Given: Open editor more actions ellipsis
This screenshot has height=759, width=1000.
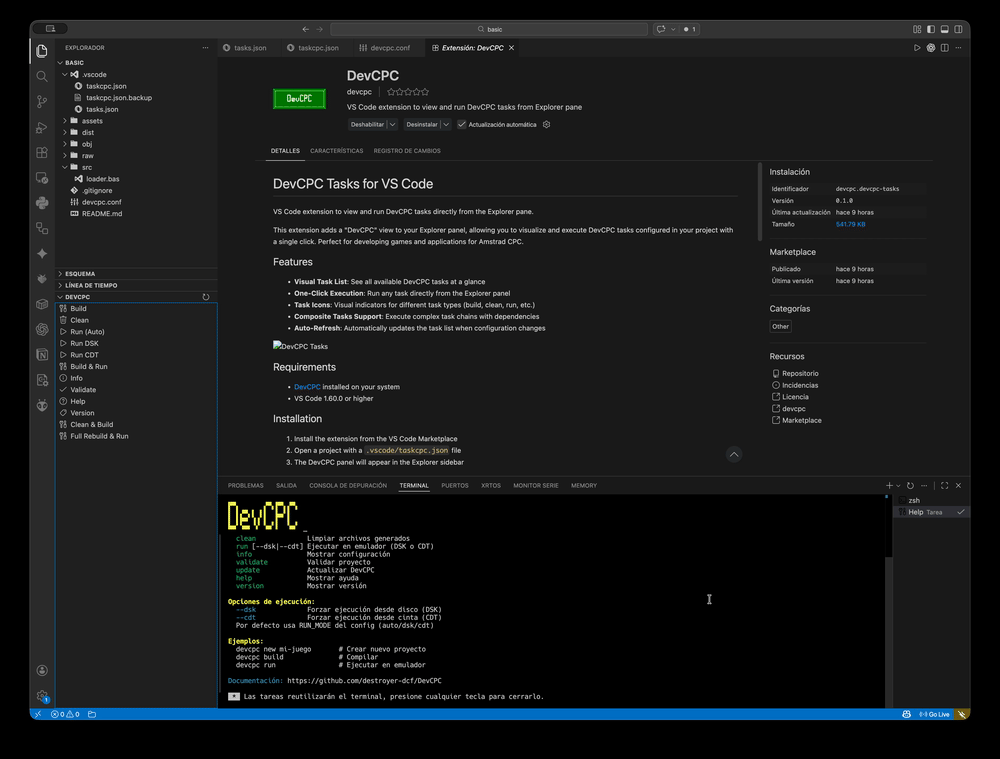Looking at the screenshot, I should 958,48.
